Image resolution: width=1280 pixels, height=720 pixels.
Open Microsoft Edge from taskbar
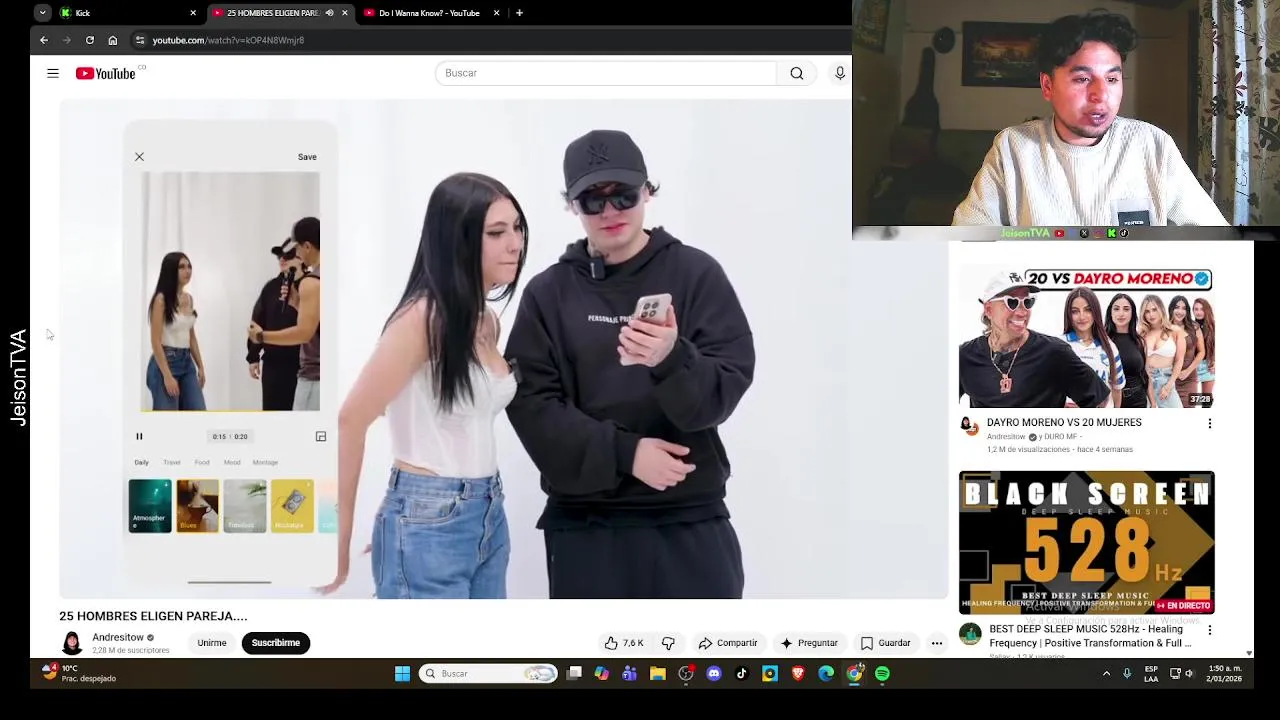click(826, 674)
